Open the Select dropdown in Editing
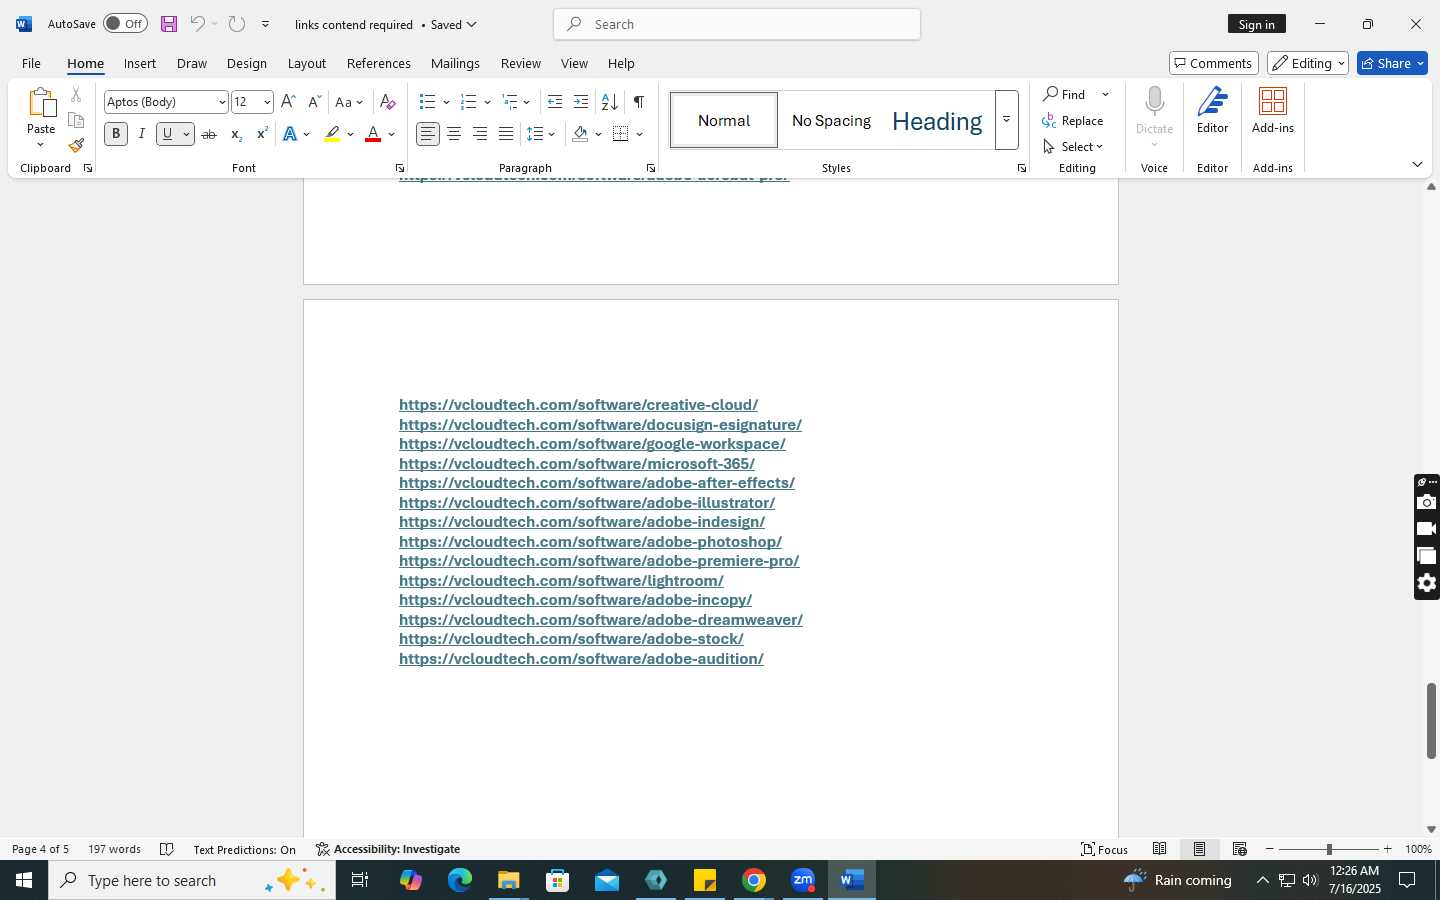1440x900 pixels. [1073, 146]
